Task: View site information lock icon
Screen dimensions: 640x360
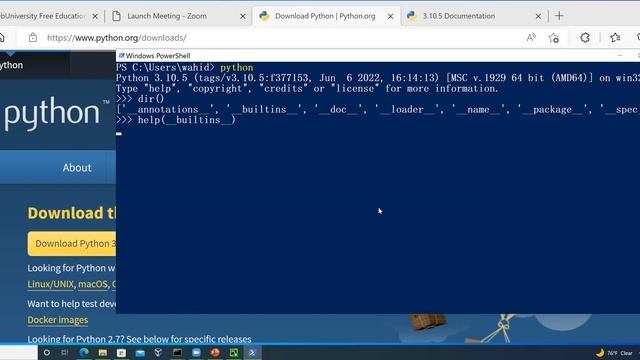Action: point(33,38)
